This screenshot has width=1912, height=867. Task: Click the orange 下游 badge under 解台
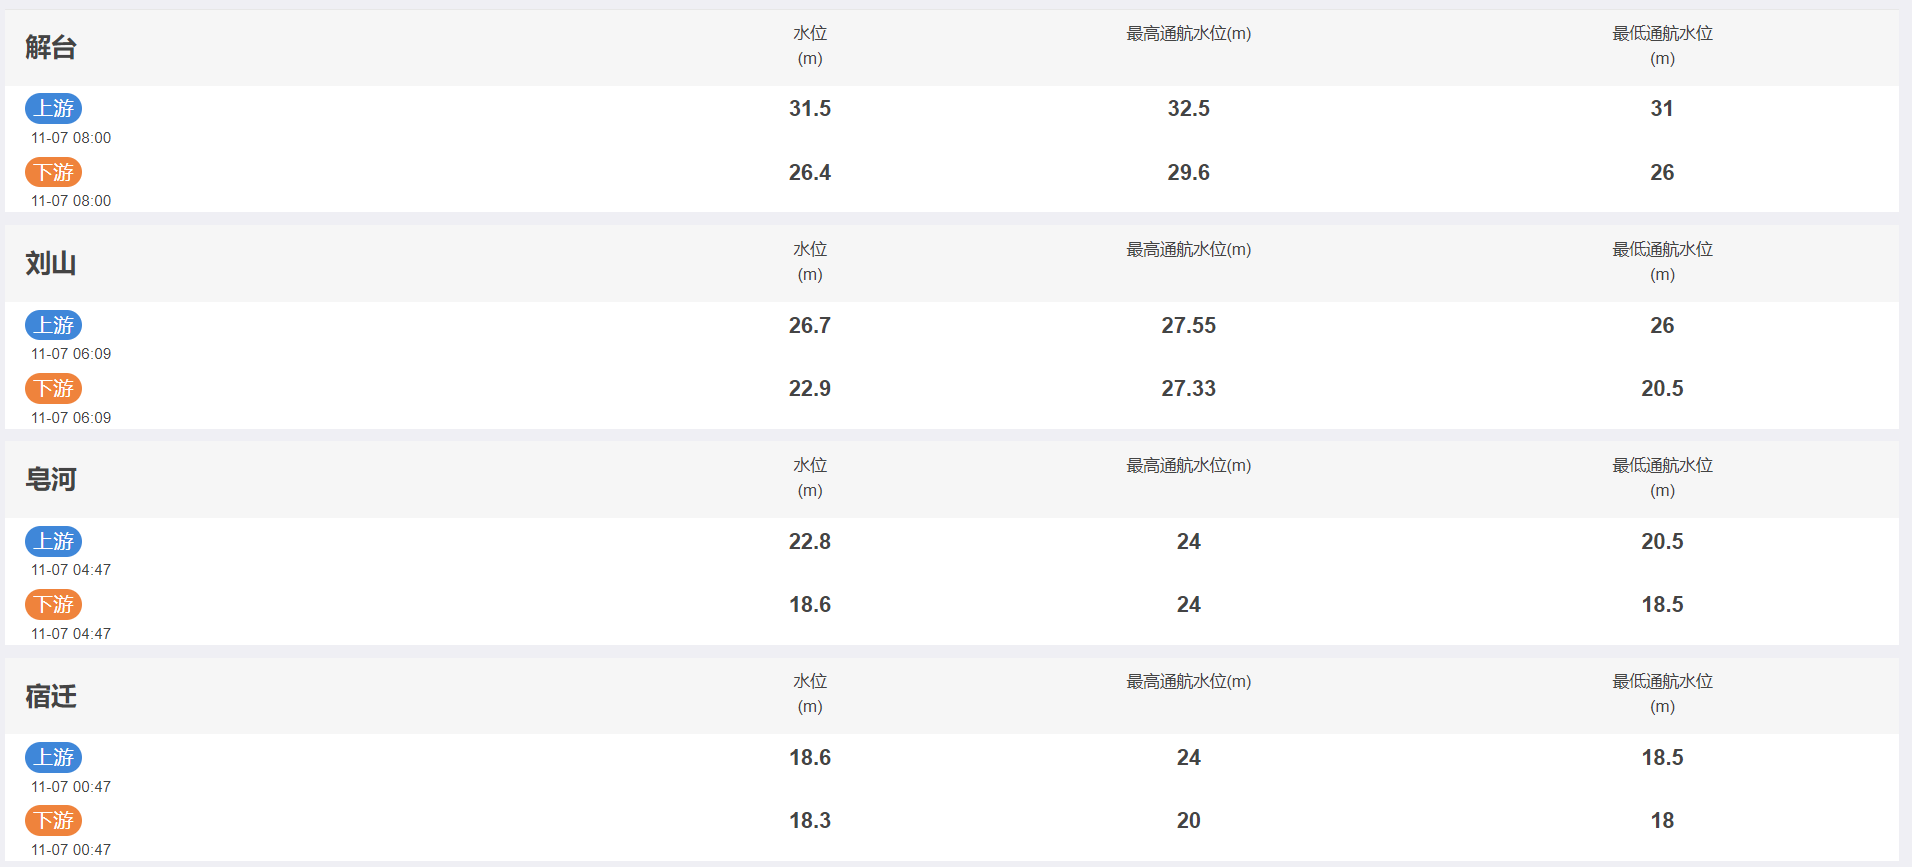point(54,172)
